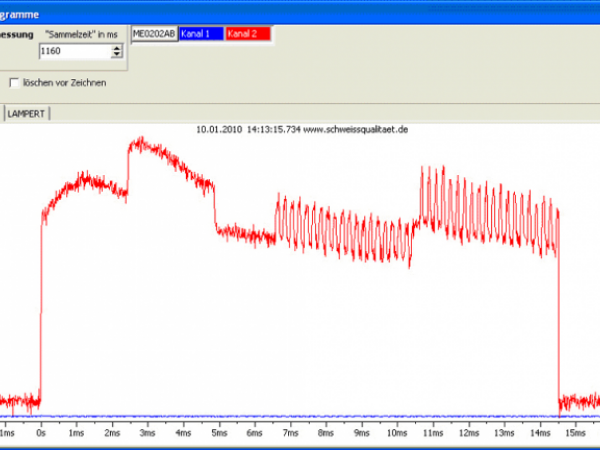This screenshot has height=450, width=600.
Task: Click the 3ms label on time axis
Action: click(147, 434)
